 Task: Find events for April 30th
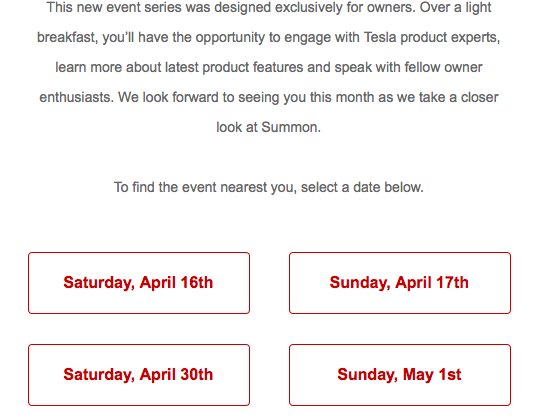(139, 375)
